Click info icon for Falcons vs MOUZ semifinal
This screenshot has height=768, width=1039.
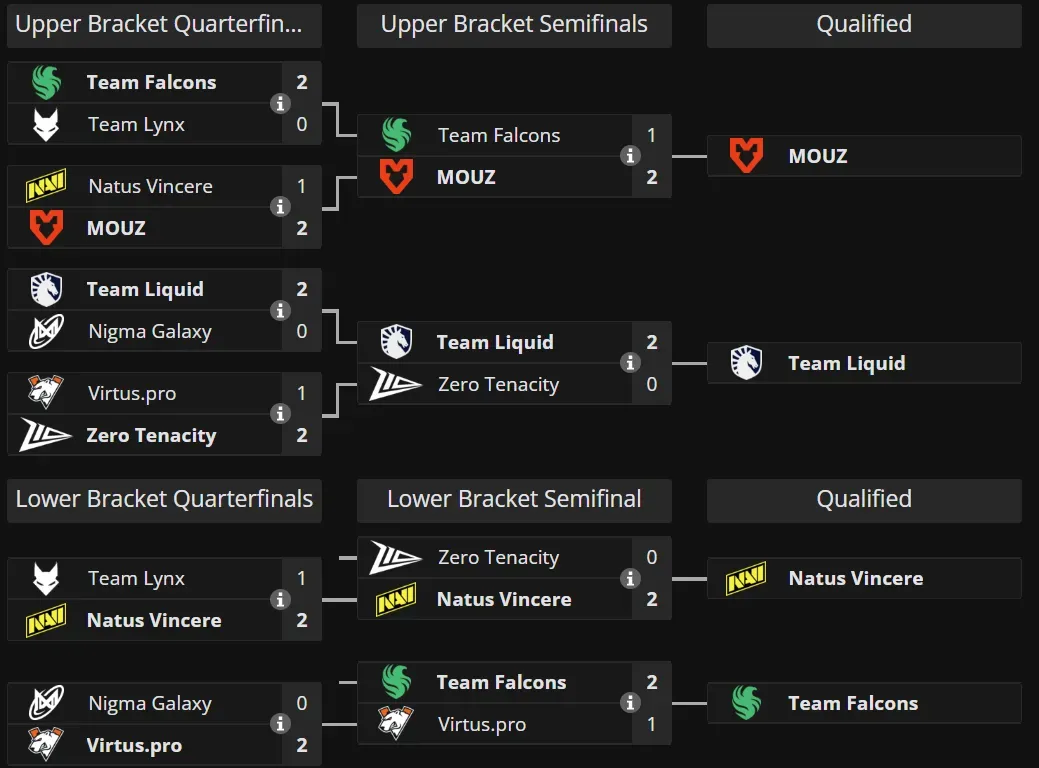631,156
